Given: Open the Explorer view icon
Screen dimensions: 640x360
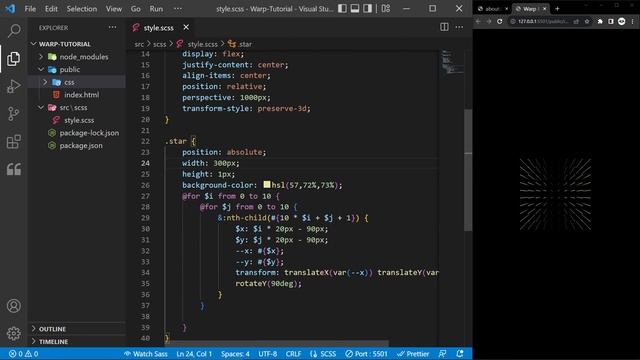Looking at the screenshot, I should tap(13, 59).
